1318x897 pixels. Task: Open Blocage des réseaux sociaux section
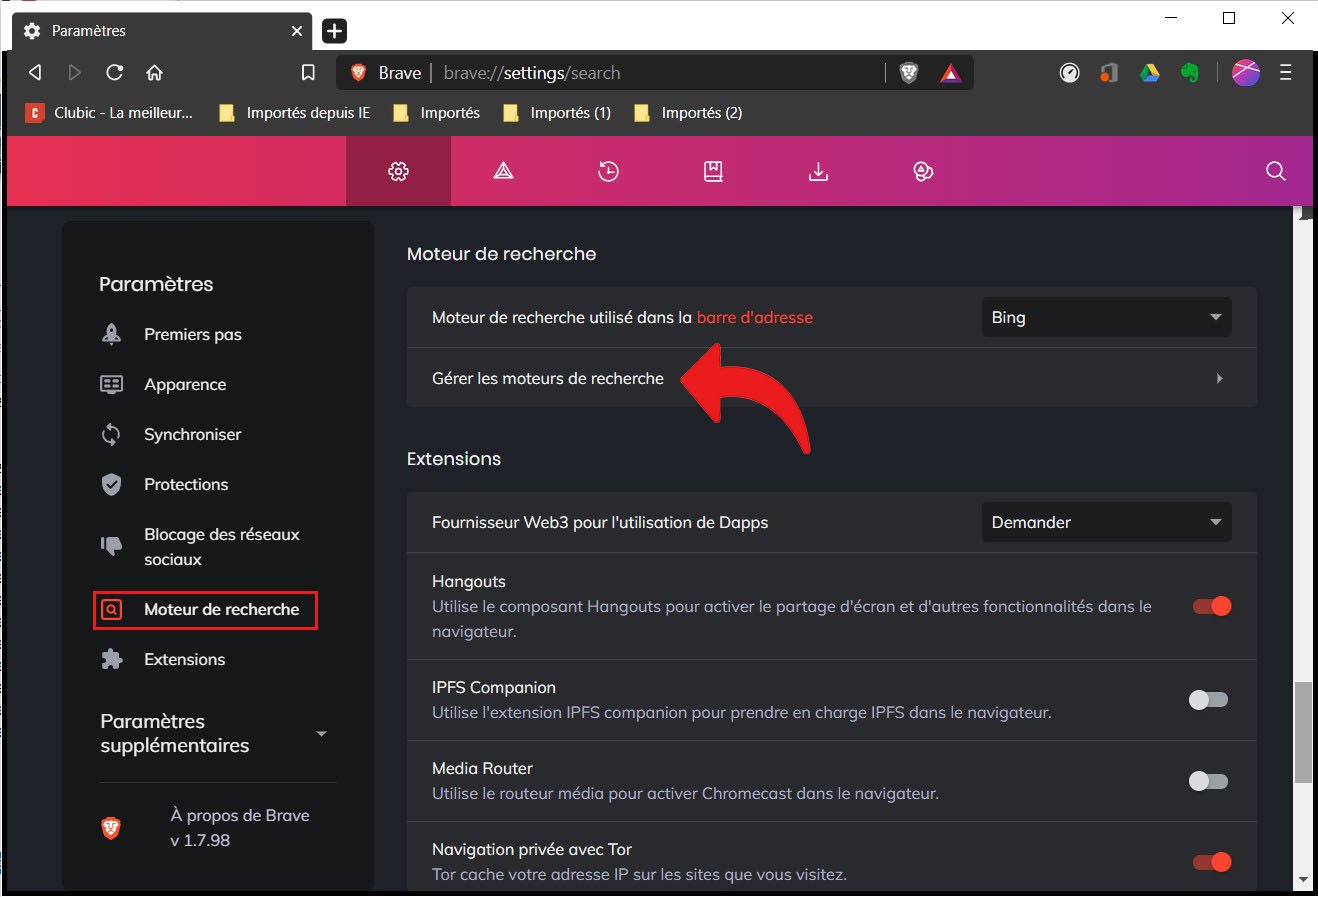click(222, 546)
